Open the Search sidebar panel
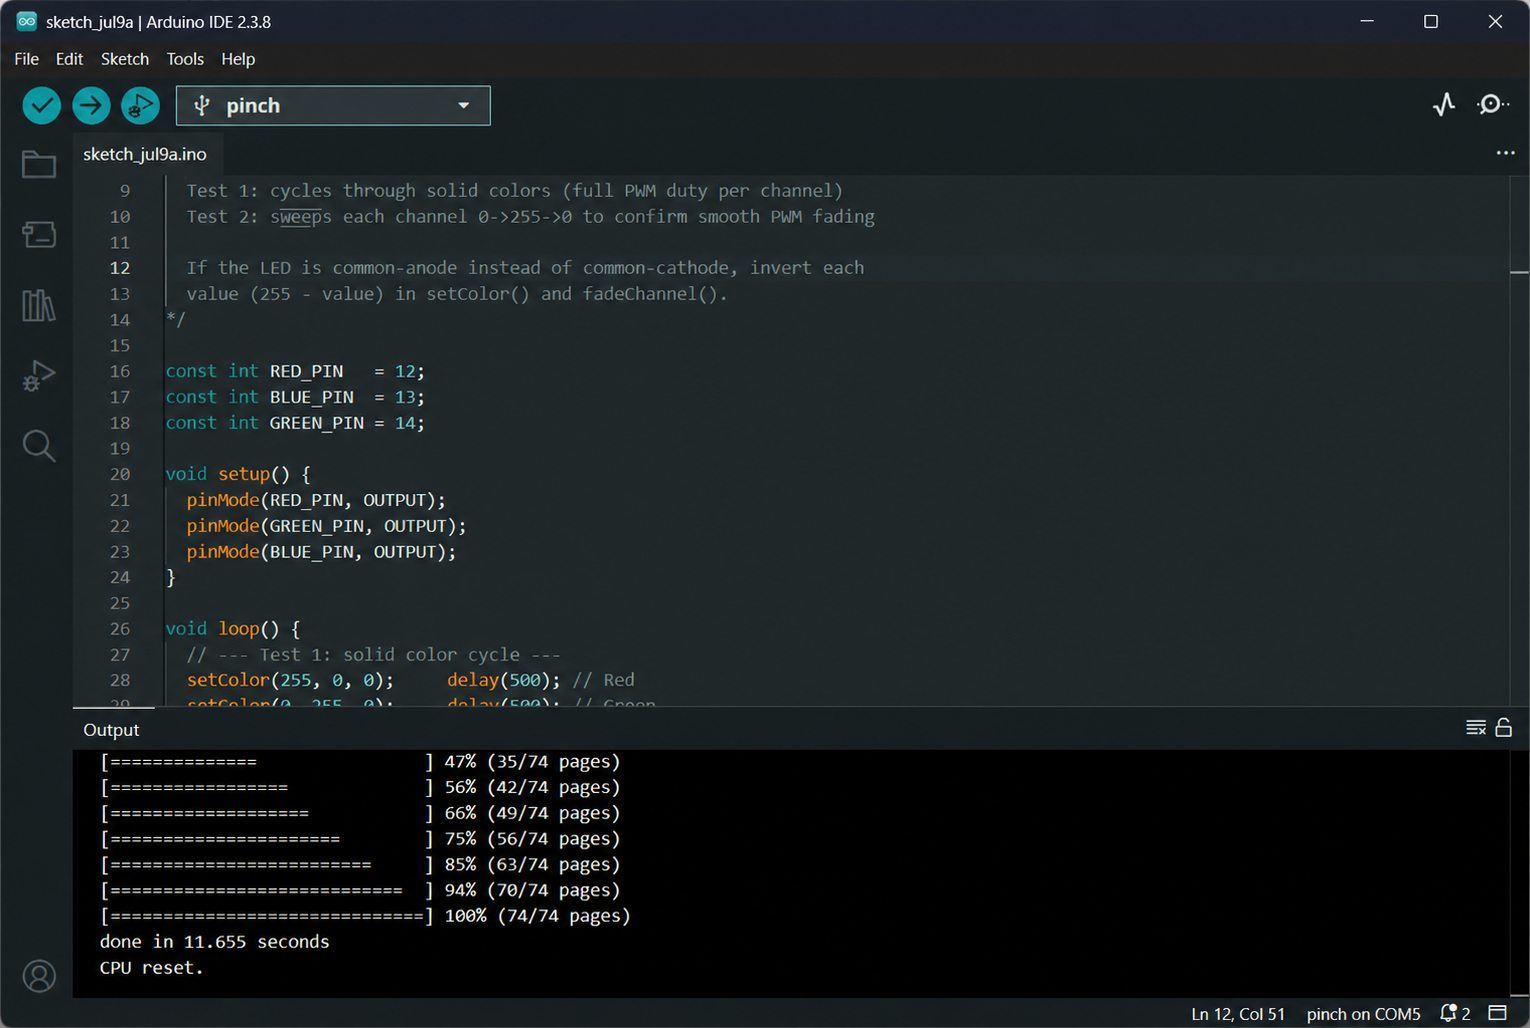Viewport: 1530px width, 1028px height. [39, 446]
